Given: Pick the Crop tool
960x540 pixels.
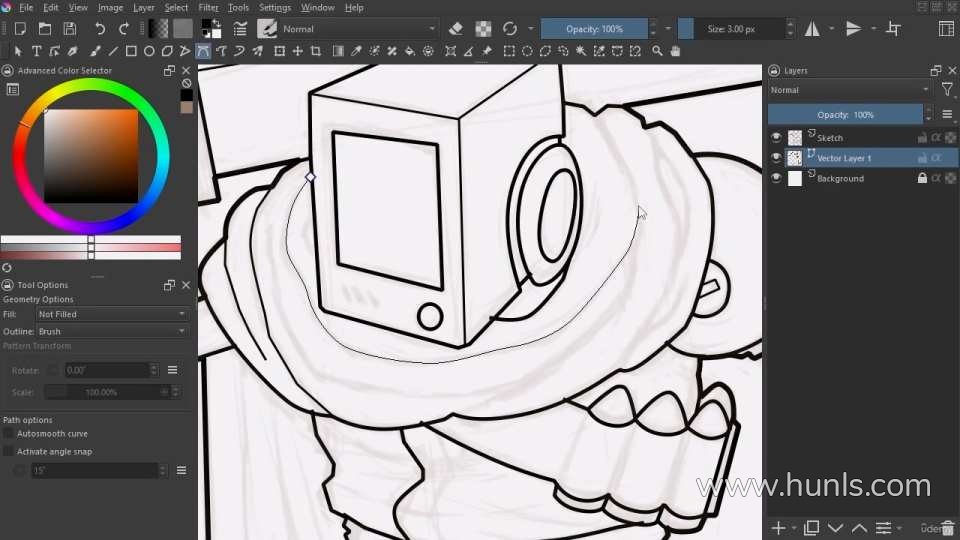Looking at the screenshot, I should pos(316,51).
